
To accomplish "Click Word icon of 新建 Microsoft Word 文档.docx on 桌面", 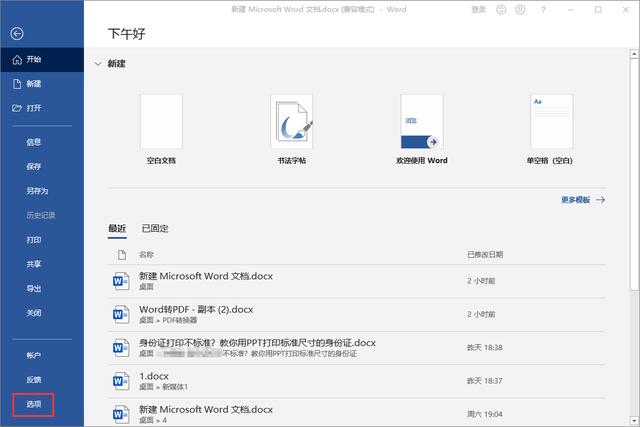I will coord(121,281).
